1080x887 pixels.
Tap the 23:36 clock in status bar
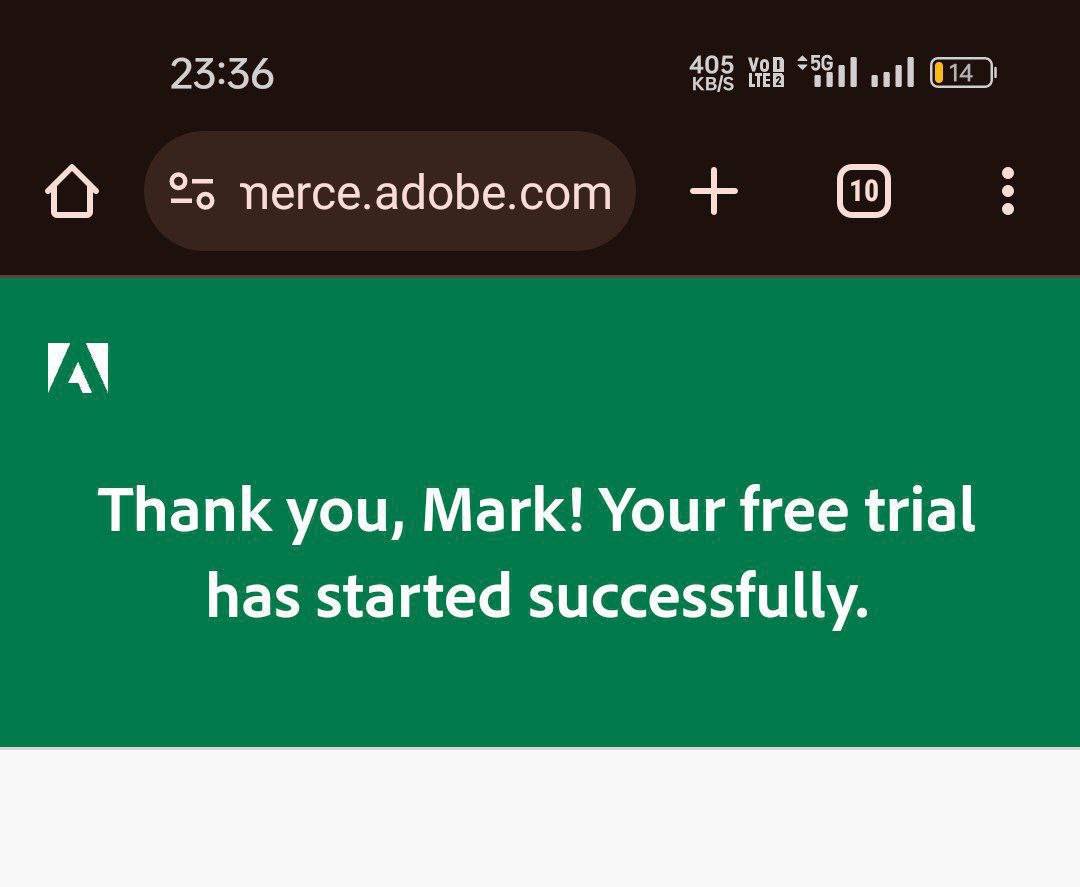pyautogui.click(x=222, y=74)
